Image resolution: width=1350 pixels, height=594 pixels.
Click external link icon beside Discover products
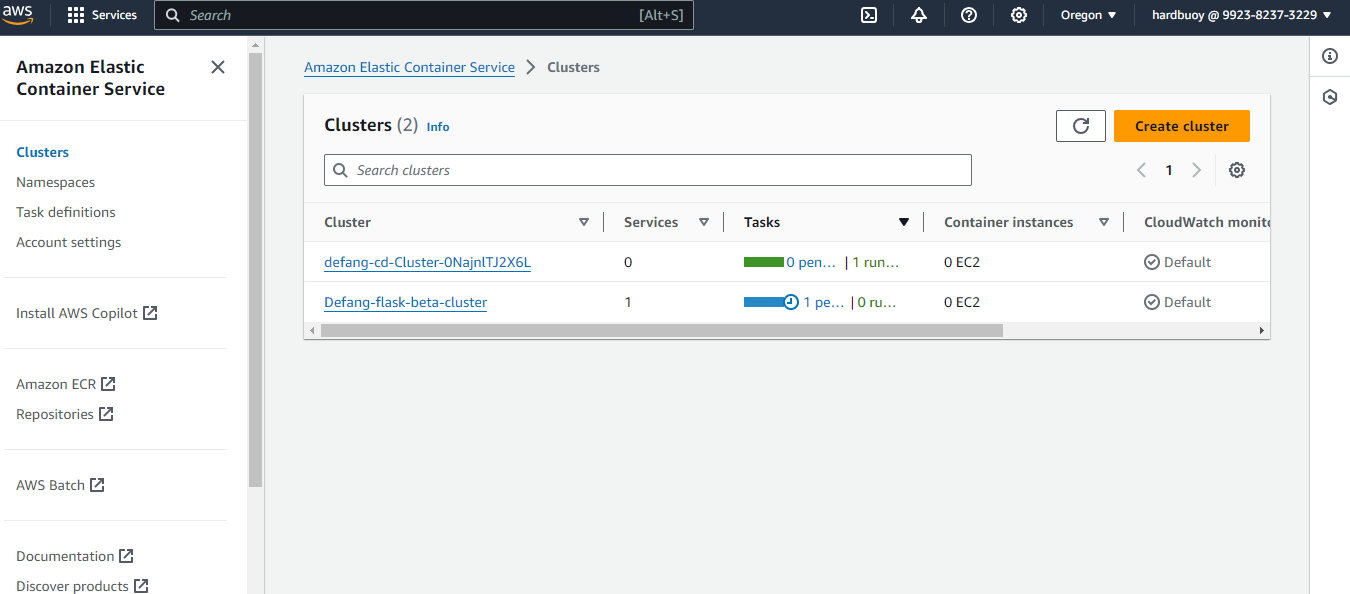(141, 586)
